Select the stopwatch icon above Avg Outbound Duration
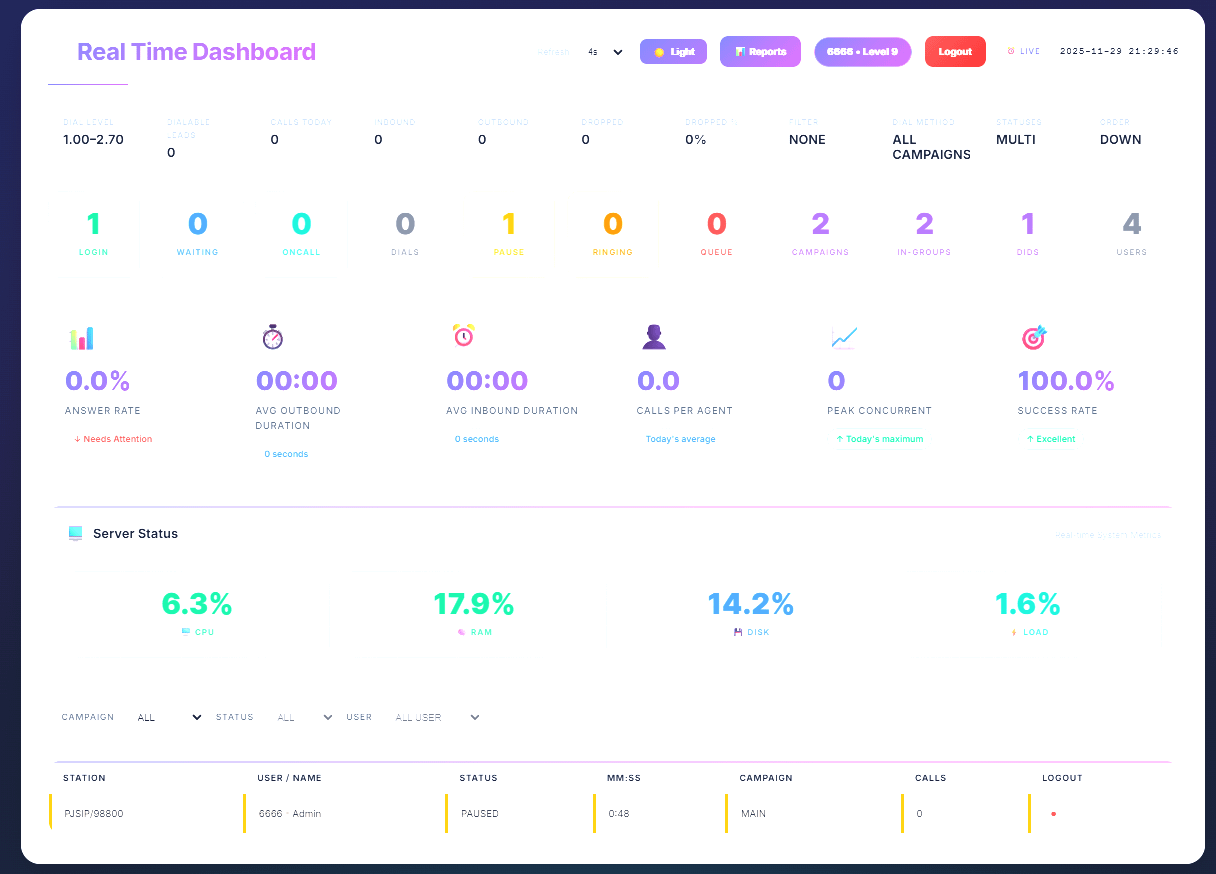This screenshot has height=874, width=1216. click(x=272, y=337)
